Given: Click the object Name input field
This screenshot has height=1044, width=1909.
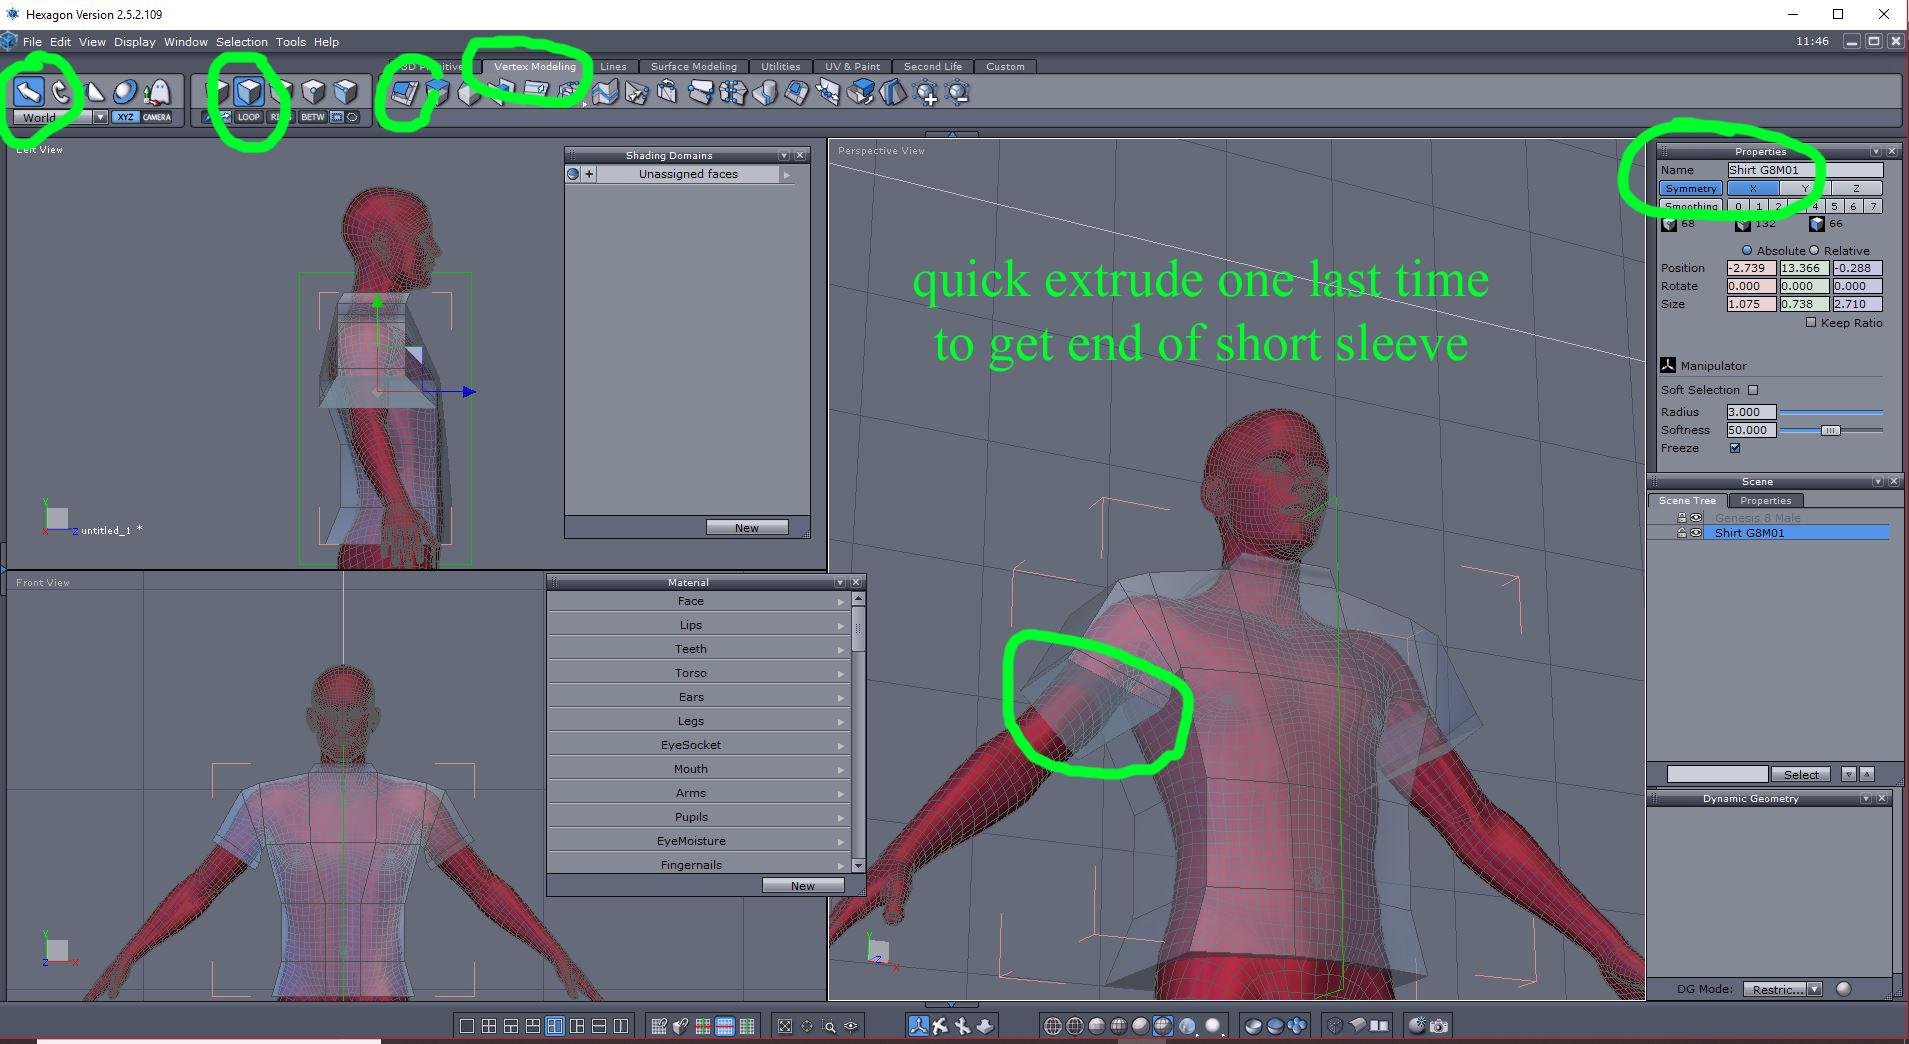Looking at the screenshot, I should 1805,170.
